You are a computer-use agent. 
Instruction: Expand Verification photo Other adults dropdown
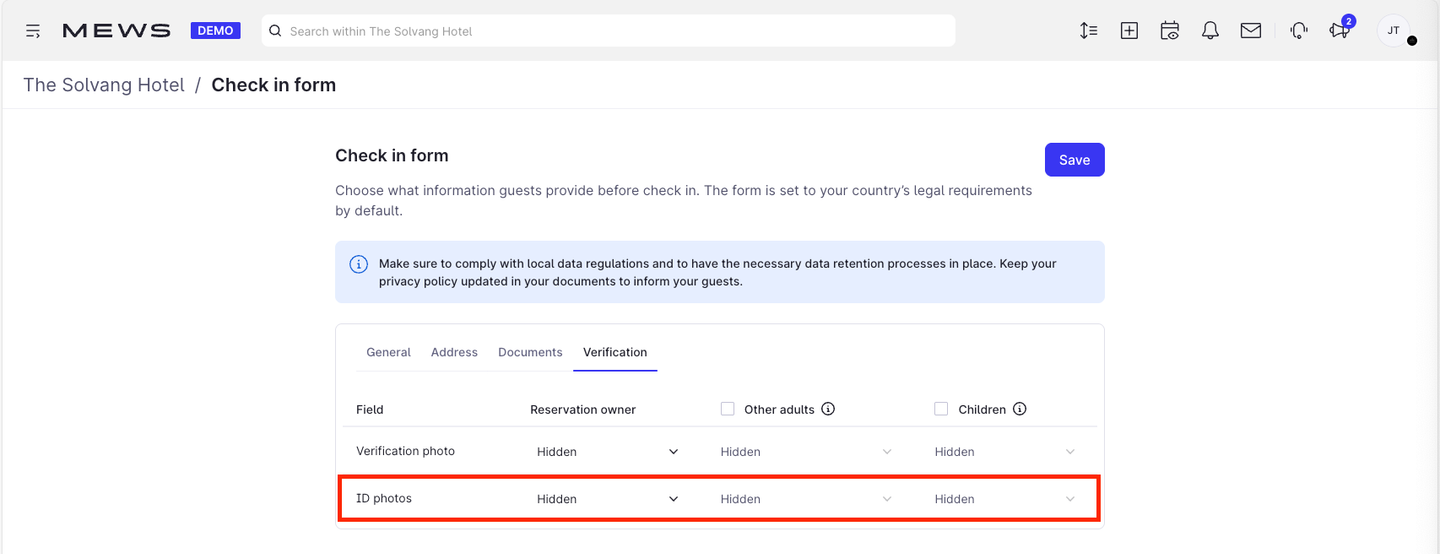tap(806, 452)
